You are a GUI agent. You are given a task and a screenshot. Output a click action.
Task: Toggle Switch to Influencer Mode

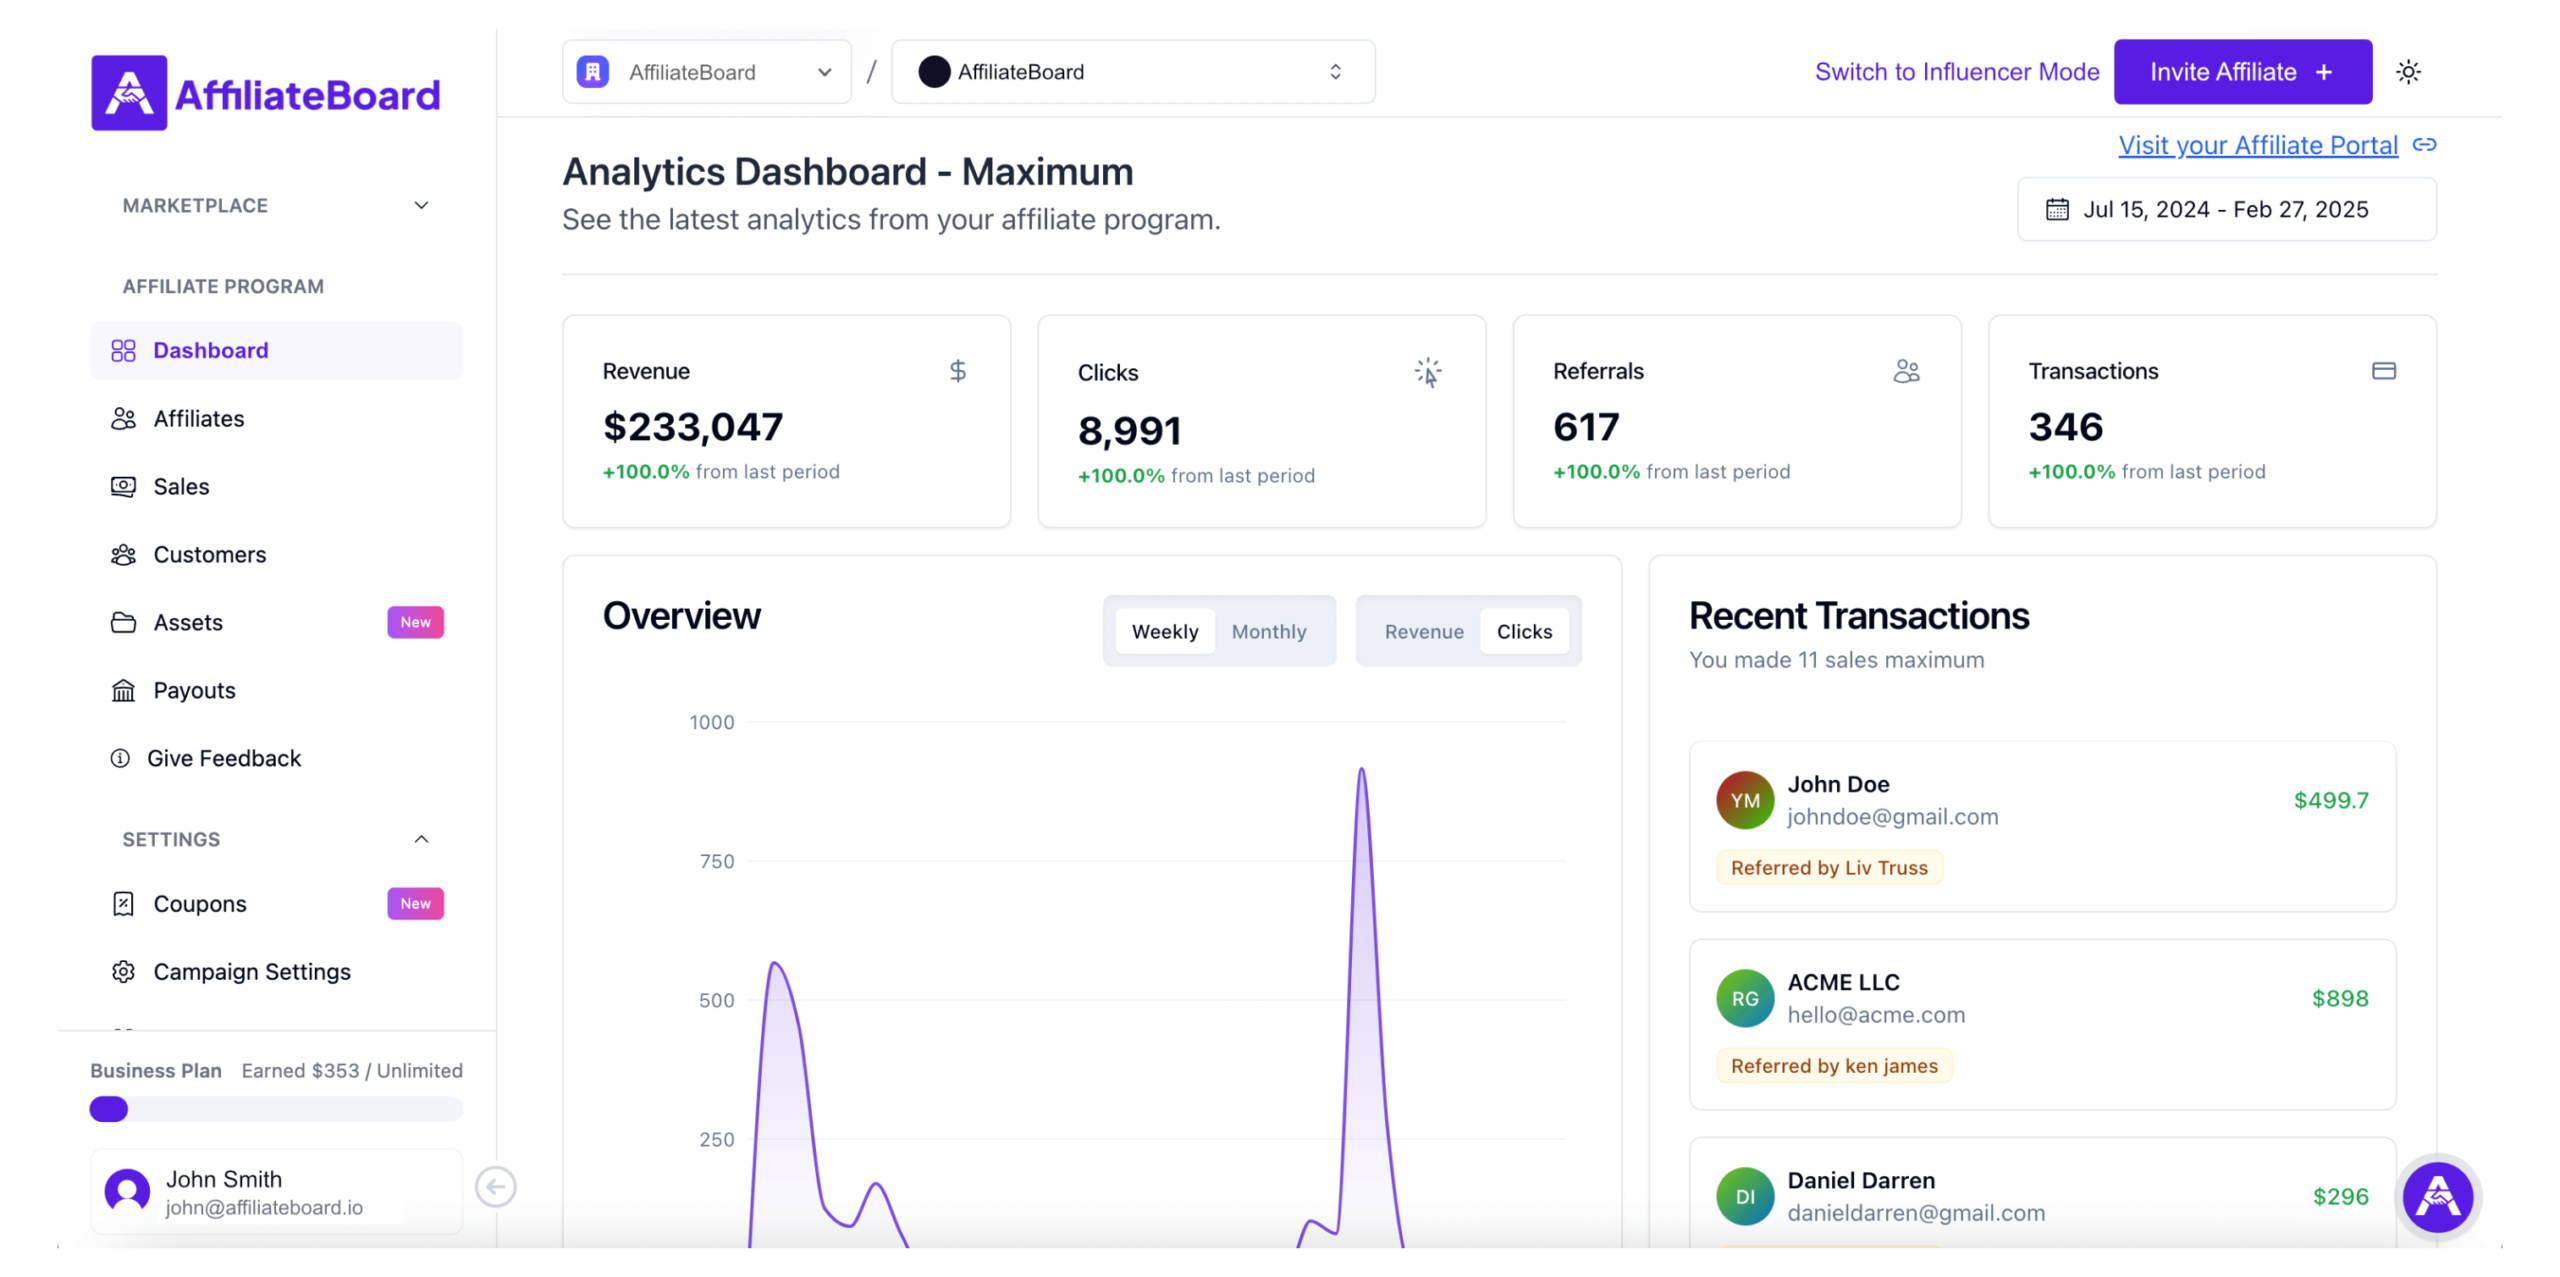(x=1956, y=71)
